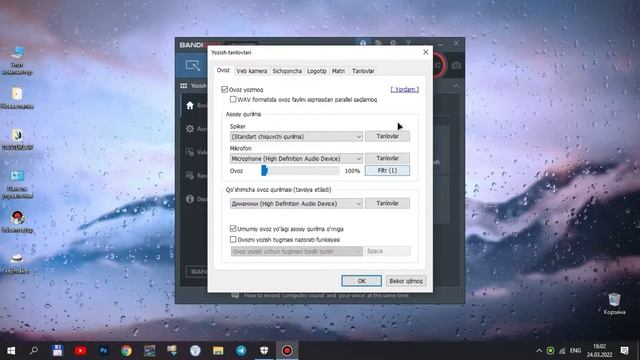Enable Ovozni yozish tugmasi nazorati checkbox

(x=233, y=240)
